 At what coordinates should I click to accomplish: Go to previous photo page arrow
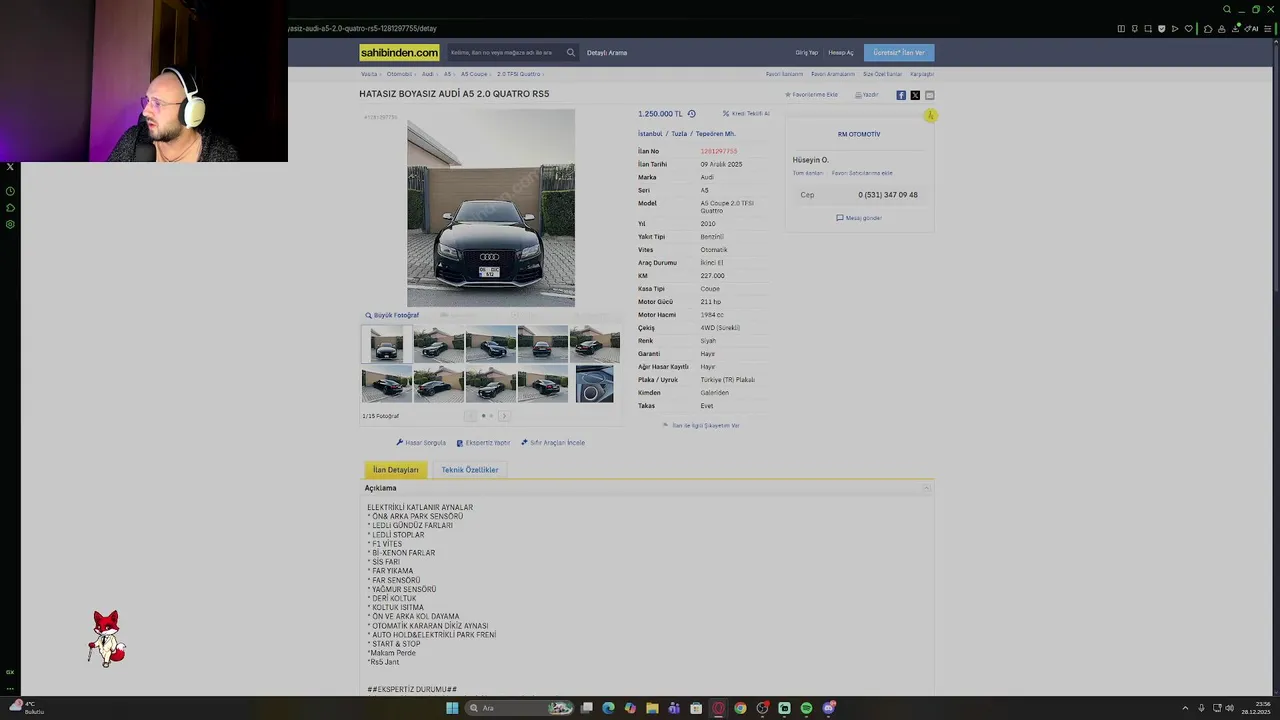point(471,416)
